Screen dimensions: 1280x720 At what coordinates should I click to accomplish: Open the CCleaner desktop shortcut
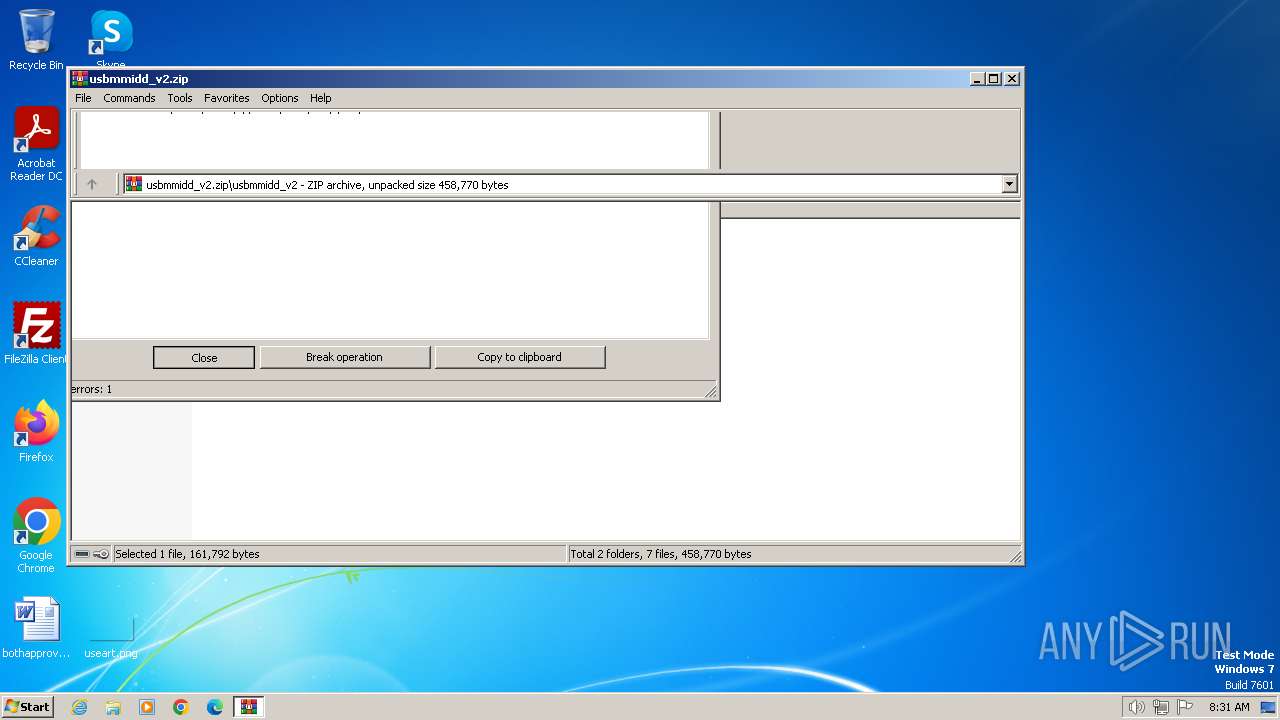36,236
